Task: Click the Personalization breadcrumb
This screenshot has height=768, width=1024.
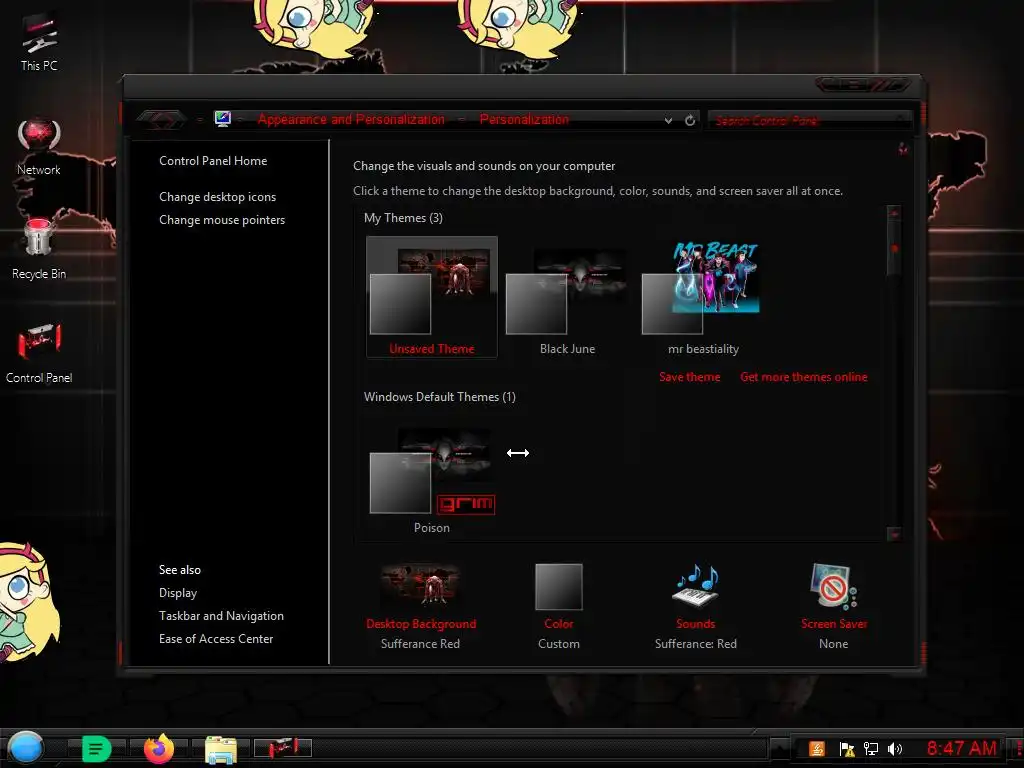Action: click(524, 120)
